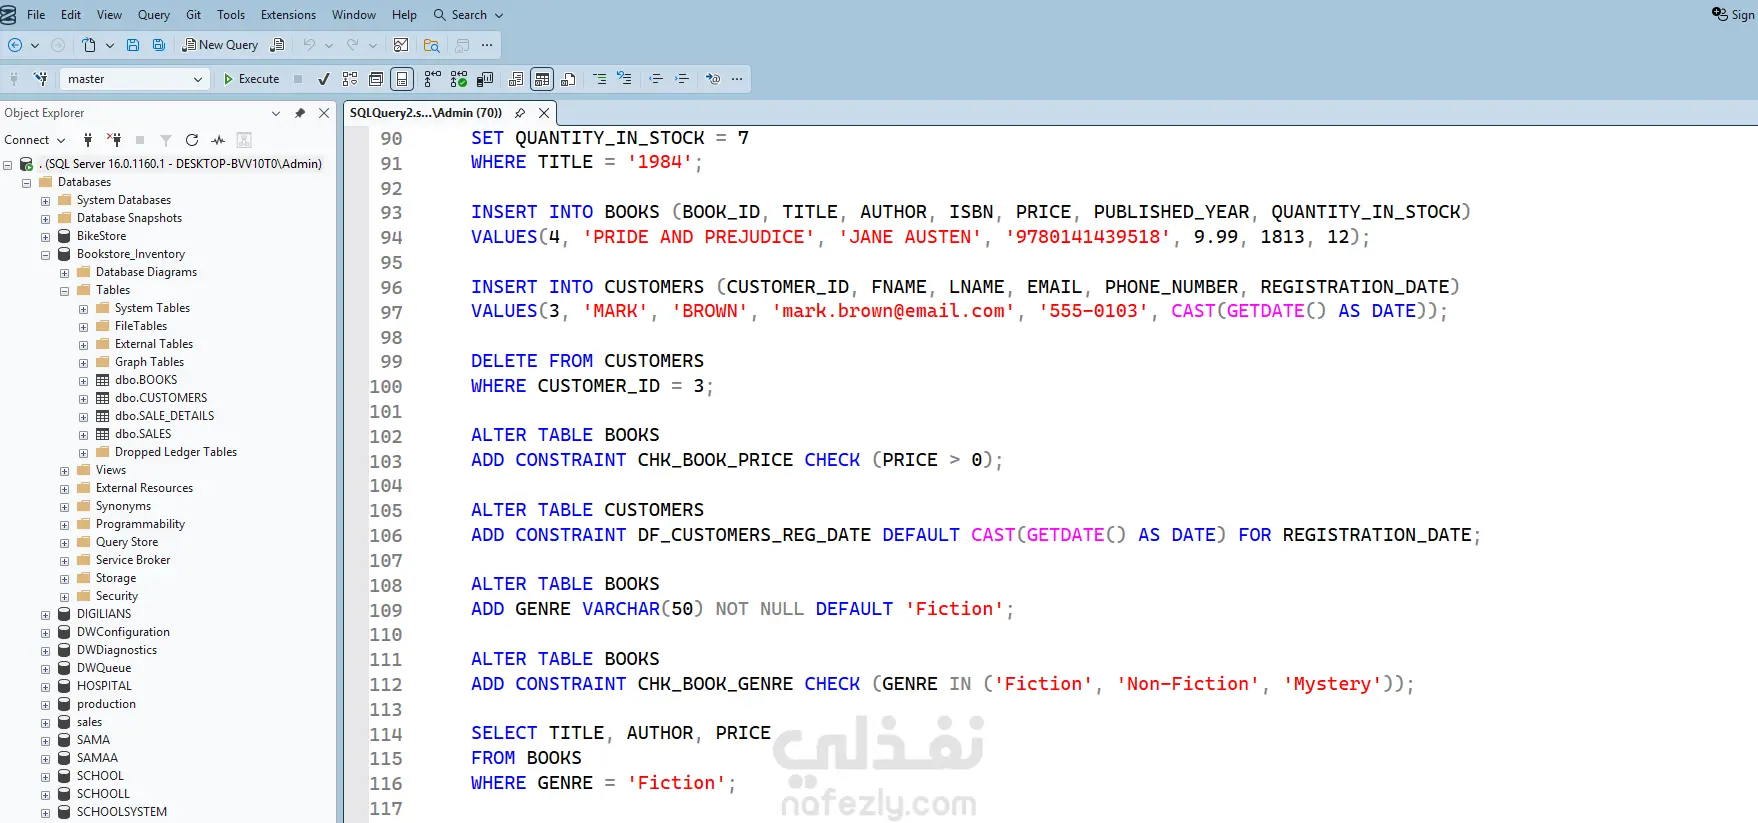Image resolution: width=1758 pixels, height=823 pixels.
Task: Increase the line indent
Action: coord(682,79)
